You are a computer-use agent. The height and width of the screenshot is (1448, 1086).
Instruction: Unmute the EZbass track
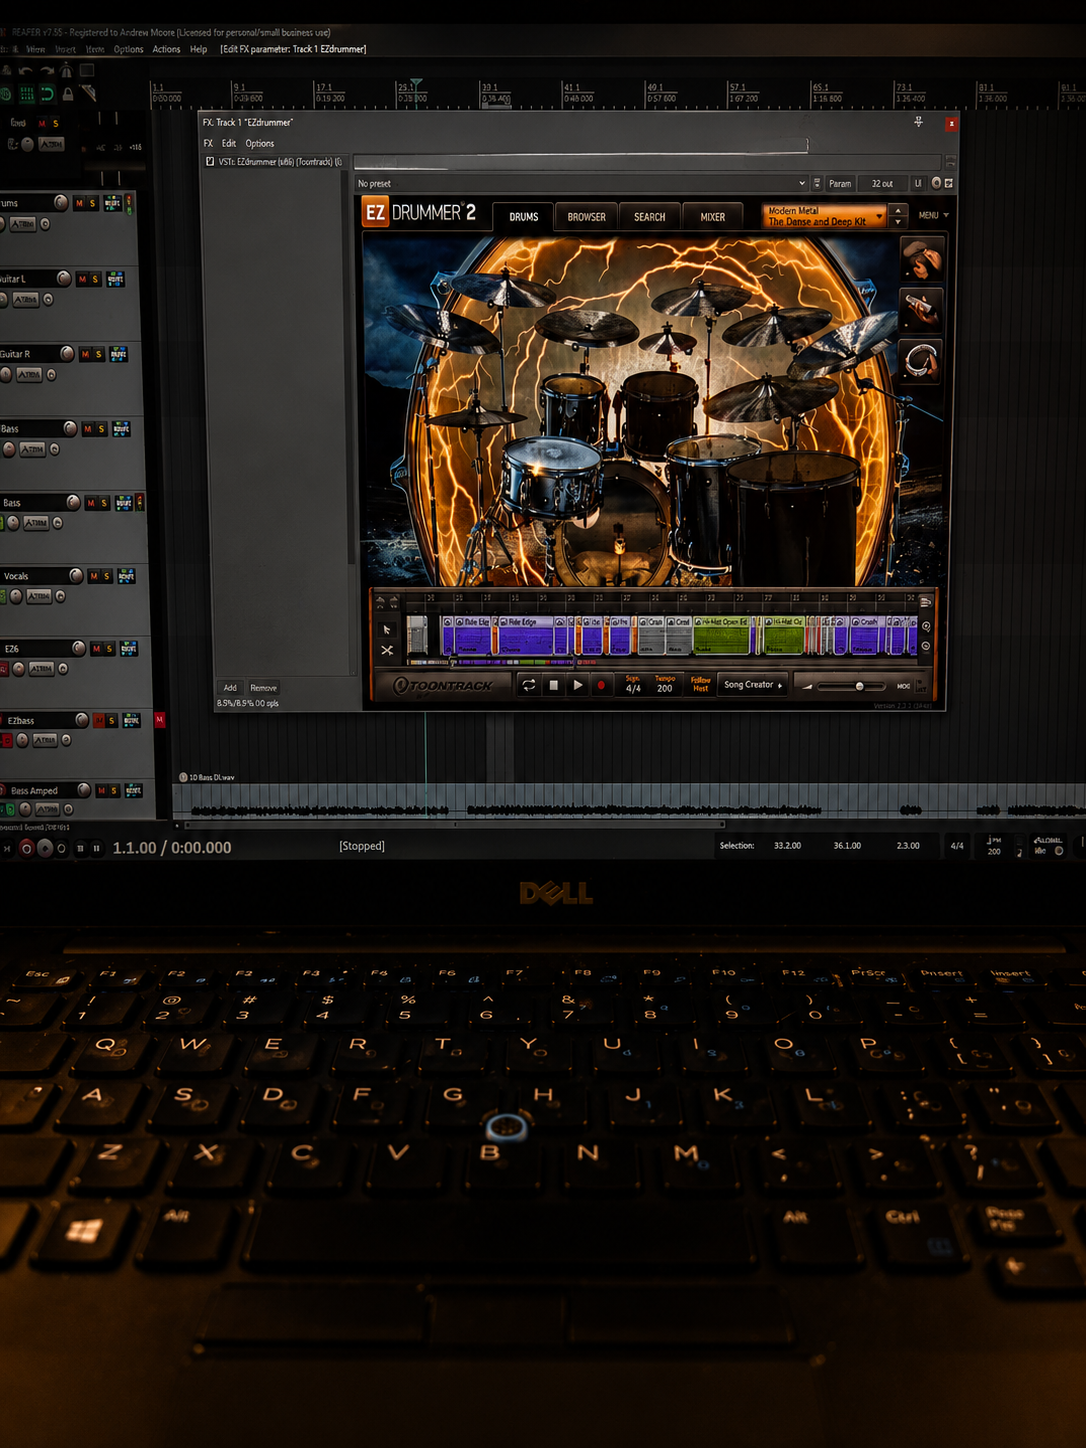pyautogui.click(x=99, y=720)
